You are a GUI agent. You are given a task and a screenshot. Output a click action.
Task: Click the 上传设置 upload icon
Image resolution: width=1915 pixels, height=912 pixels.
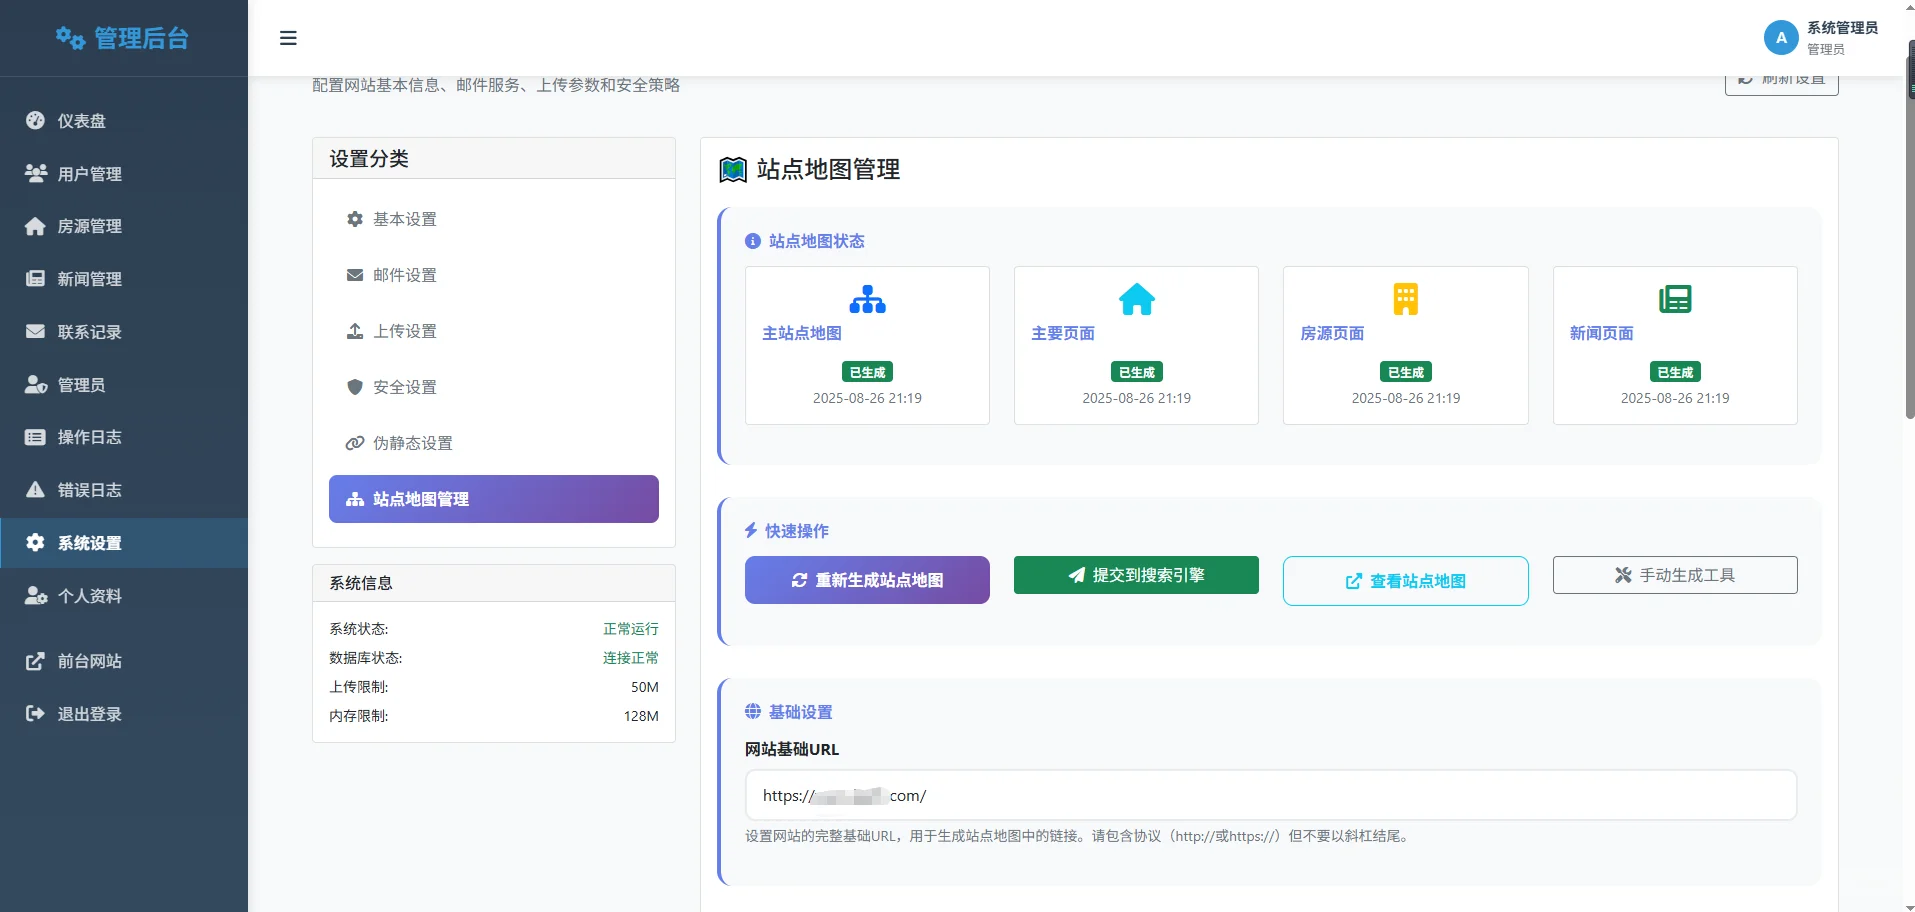click(x=355, y=331)
